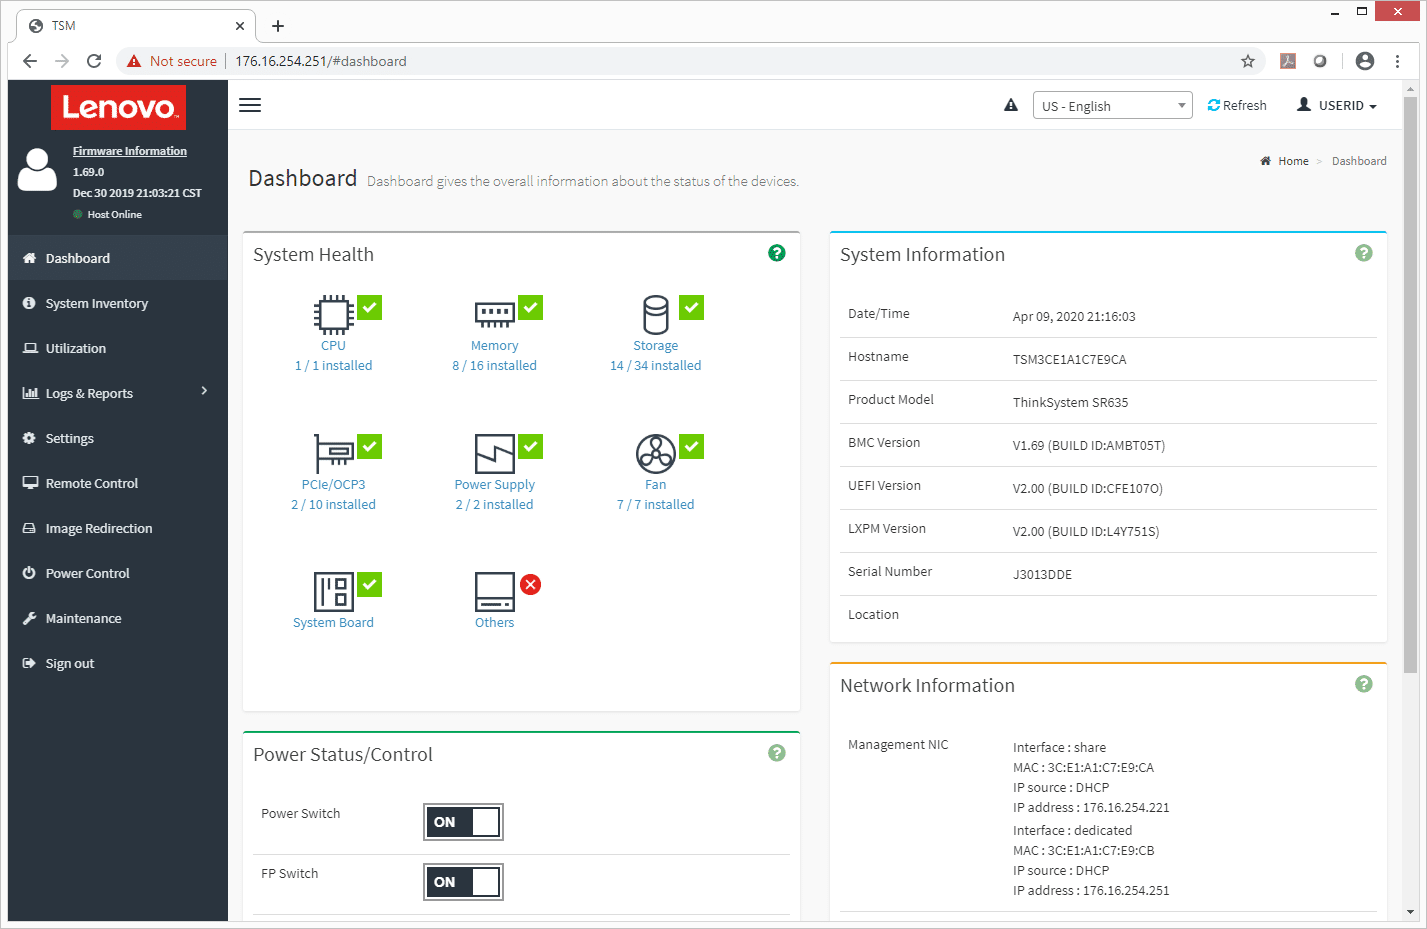
Task: Select the TSM browser tab
Action: pos(136,26)
